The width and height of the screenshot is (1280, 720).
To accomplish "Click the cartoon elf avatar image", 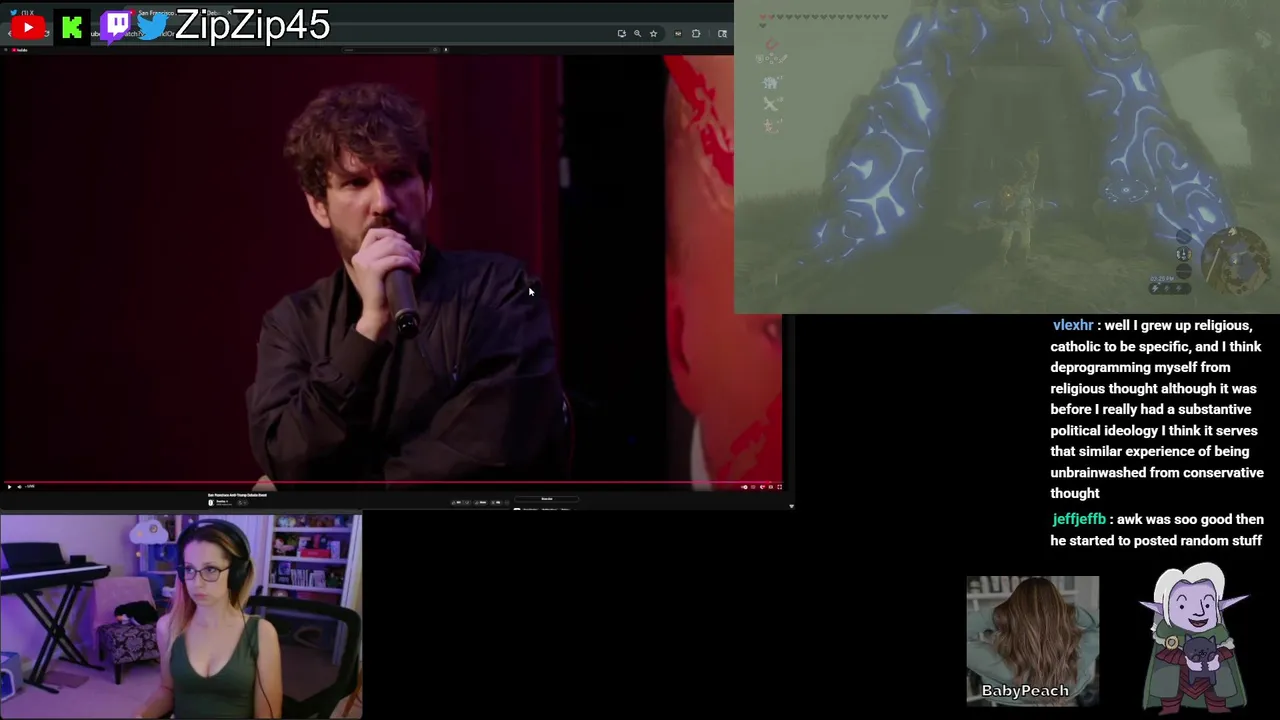I will [x=1195, y=637].
